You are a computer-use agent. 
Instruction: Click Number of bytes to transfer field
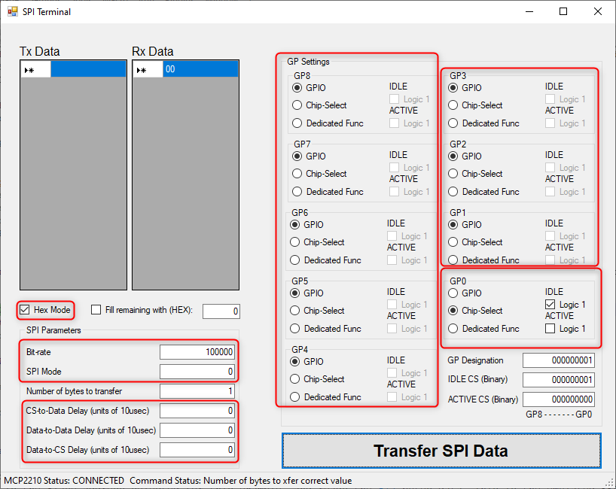pos(197,391)
